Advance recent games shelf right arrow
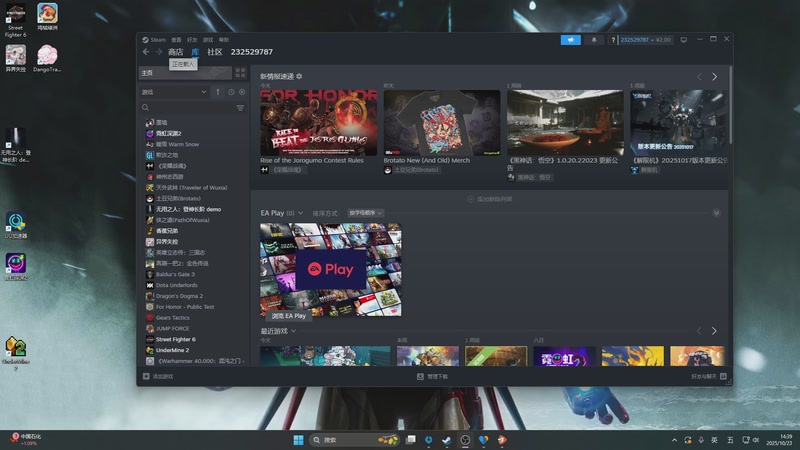800x450 pixels. 714,331
